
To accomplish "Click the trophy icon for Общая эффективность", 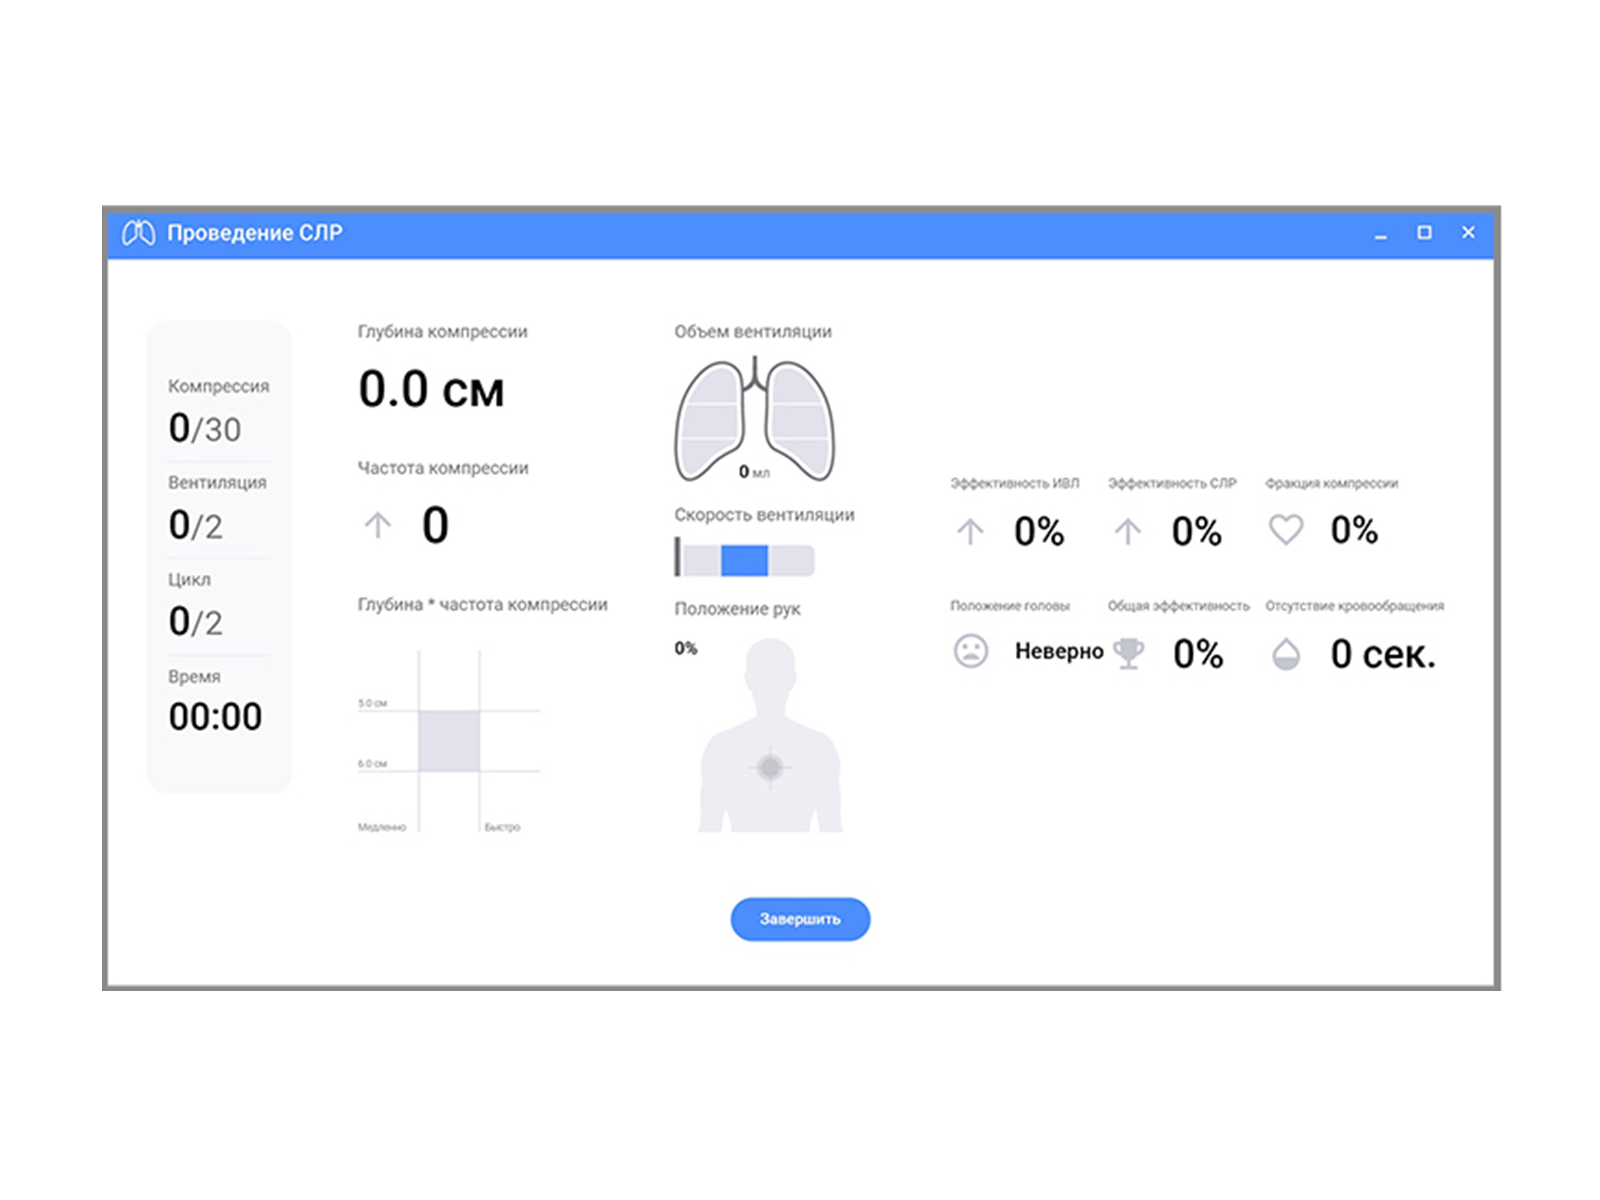I will (x=1128, y=653).
